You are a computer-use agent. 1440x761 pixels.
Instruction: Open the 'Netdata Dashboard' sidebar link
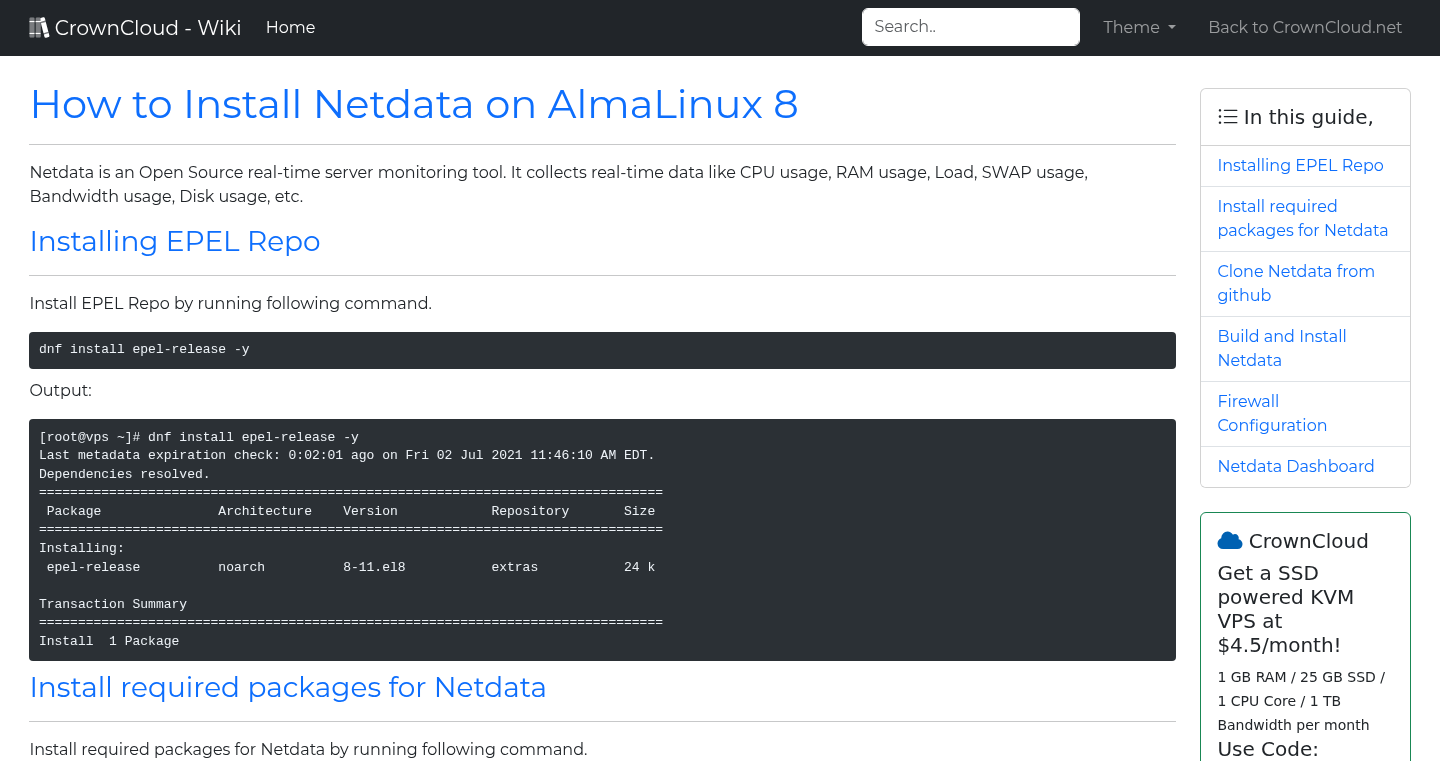pyautogui.click(x=1295, y=466)
